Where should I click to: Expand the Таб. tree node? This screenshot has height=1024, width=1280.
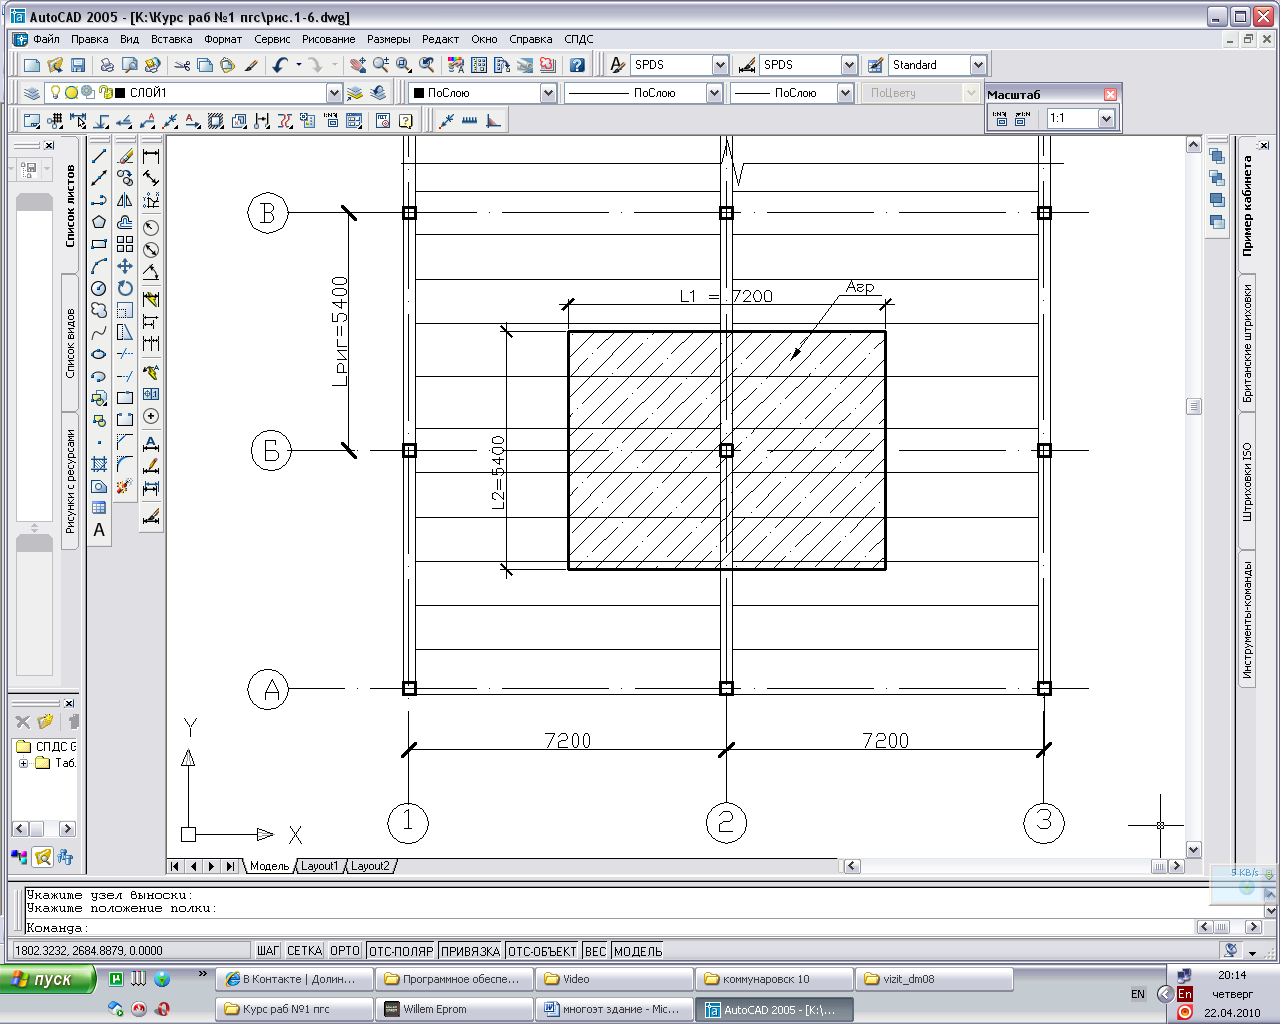pos(24,763)
